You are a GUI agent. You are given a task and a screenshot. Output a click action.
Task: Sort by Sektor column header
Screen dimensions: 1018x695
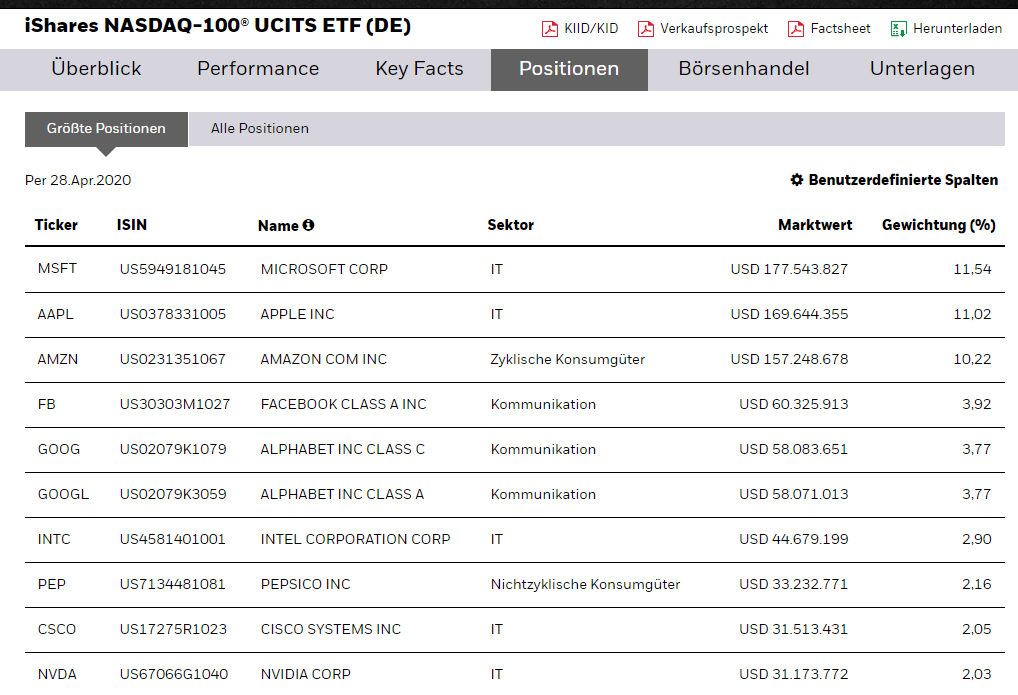pyautogui.click(x=510, y=225)
